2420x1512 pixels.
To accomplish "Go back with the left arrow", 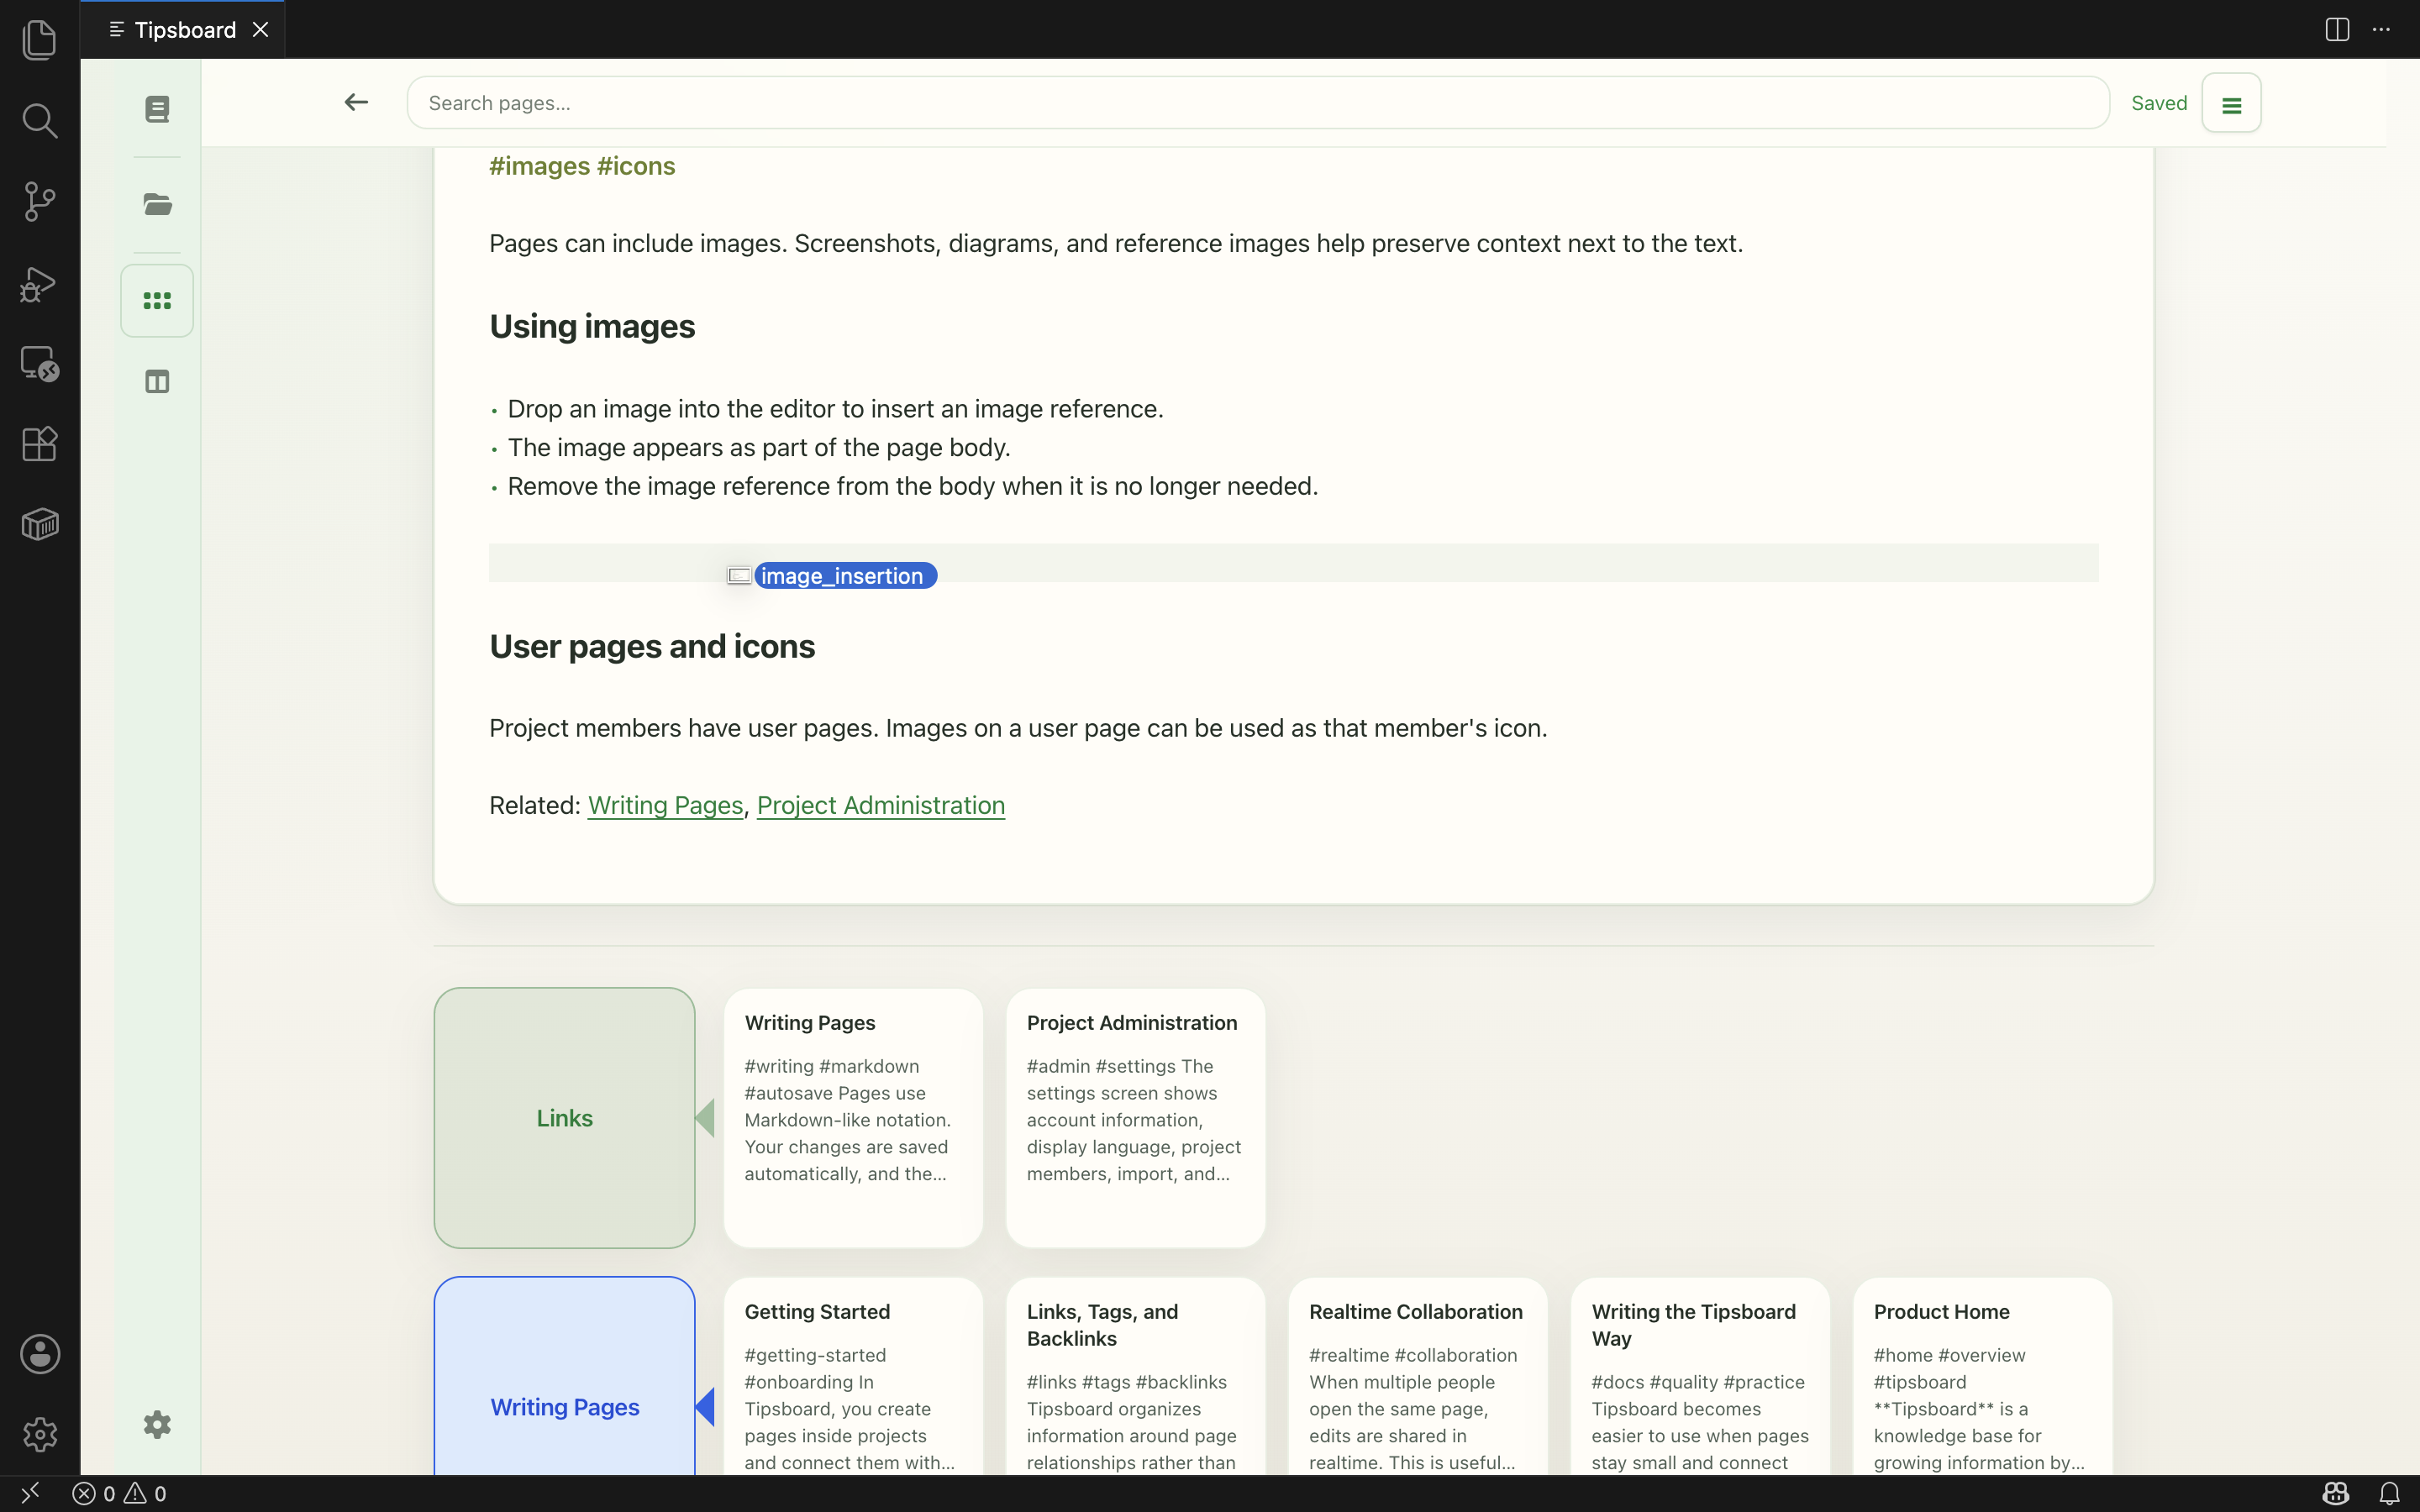I will pos(356,102).
